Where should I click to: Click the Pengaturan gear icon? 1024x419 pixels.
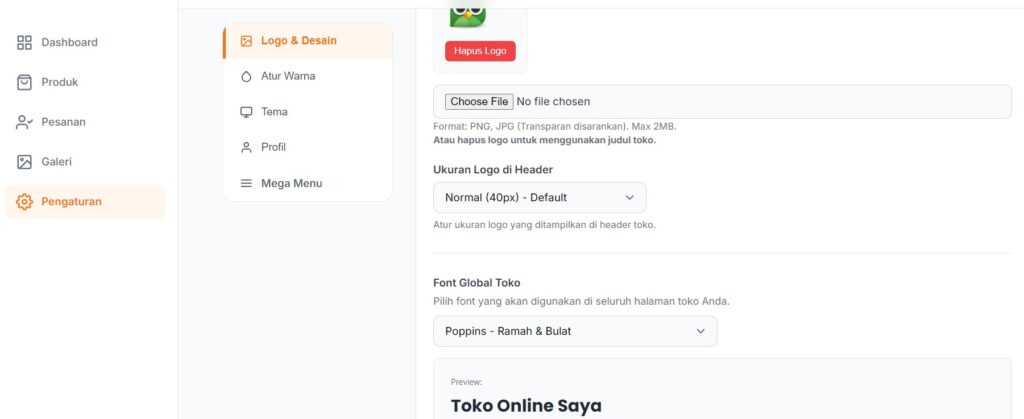point(25,202)
